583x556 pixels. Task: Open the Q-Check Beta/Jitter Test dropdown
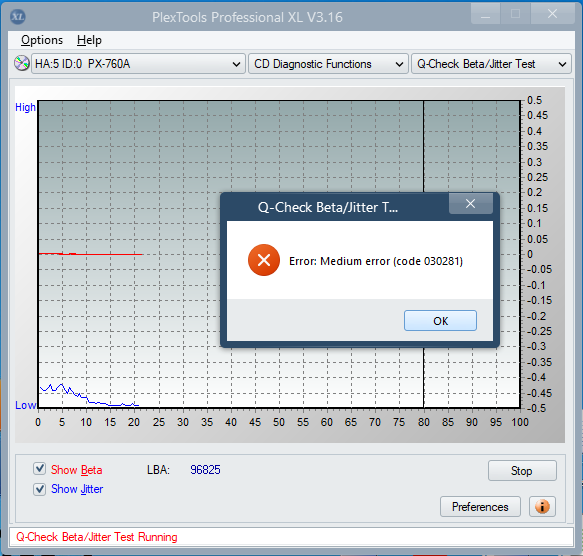(x=491, y=64)
